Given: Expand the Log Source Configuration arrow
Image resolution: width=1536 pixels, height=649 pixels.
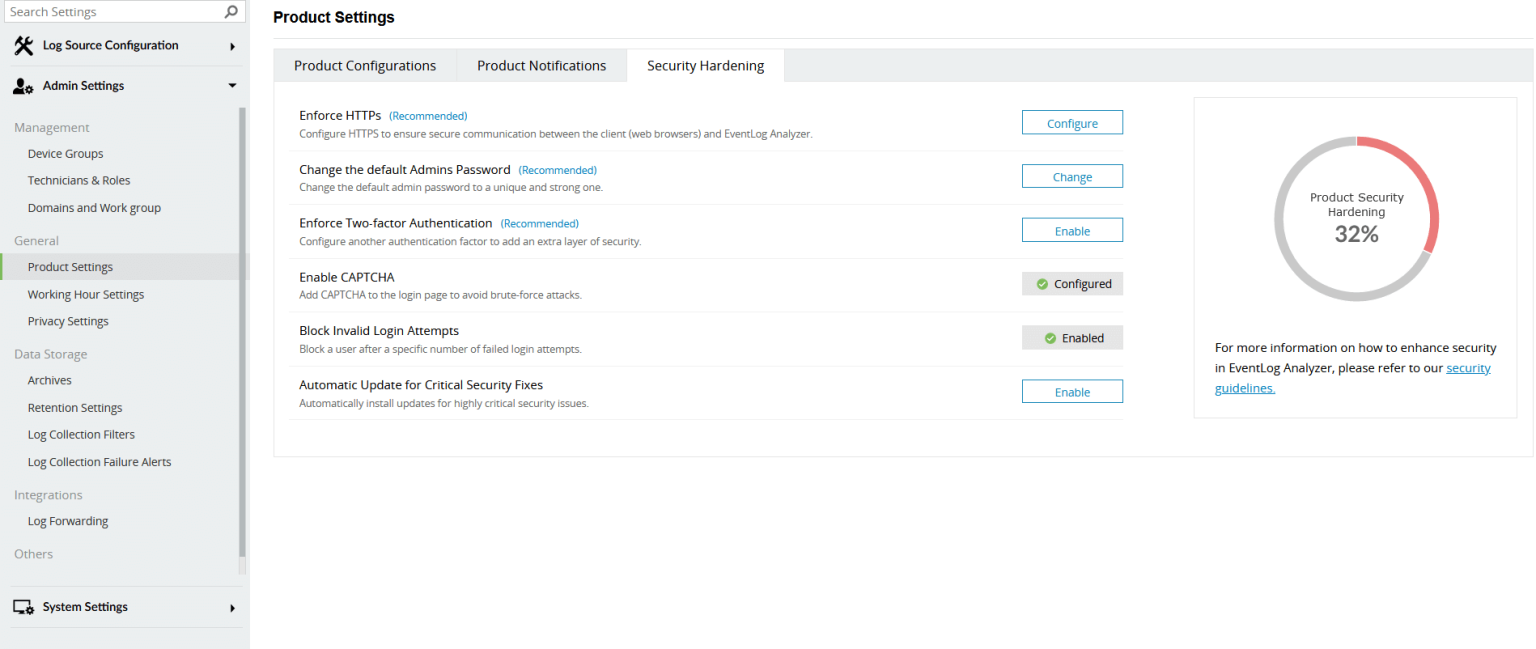Looking at the screenshot, I should click(x=232, y=46).
